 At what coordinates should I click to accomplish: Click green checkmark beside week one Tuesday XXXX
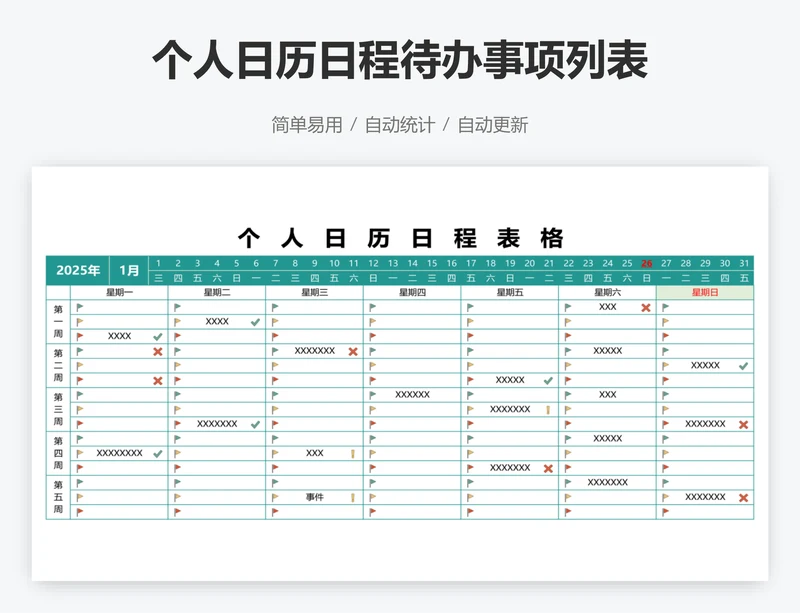(256, 322)
